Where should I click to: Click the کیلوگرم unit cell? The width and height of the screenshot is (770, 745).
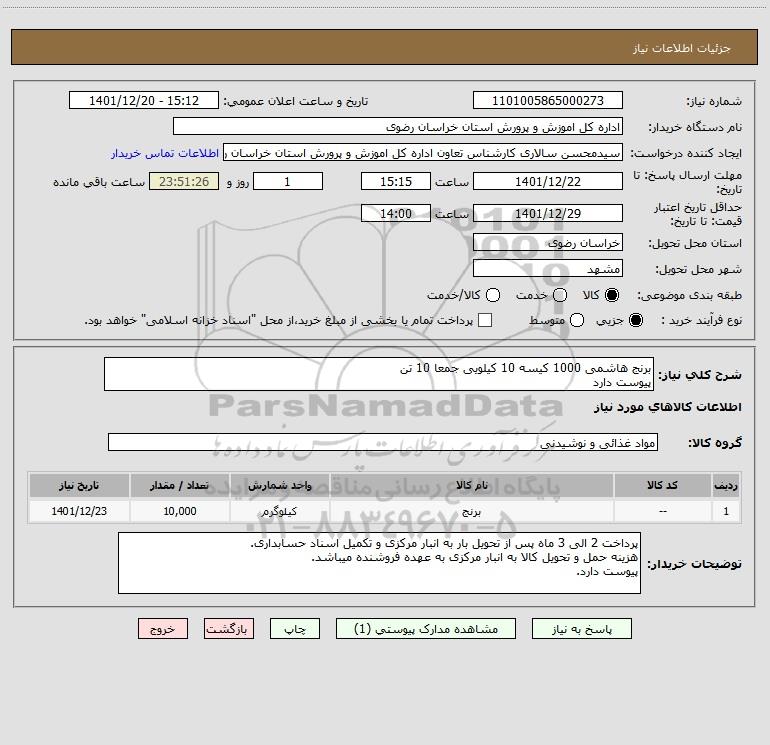(279, 511)
